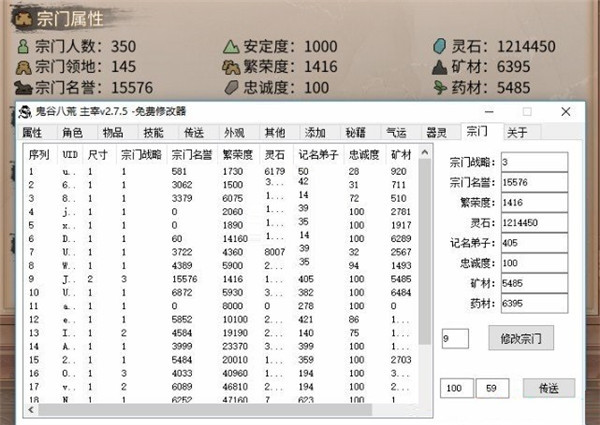
Task: Click the 宗门名誉 column header
Action: point(192,155)
